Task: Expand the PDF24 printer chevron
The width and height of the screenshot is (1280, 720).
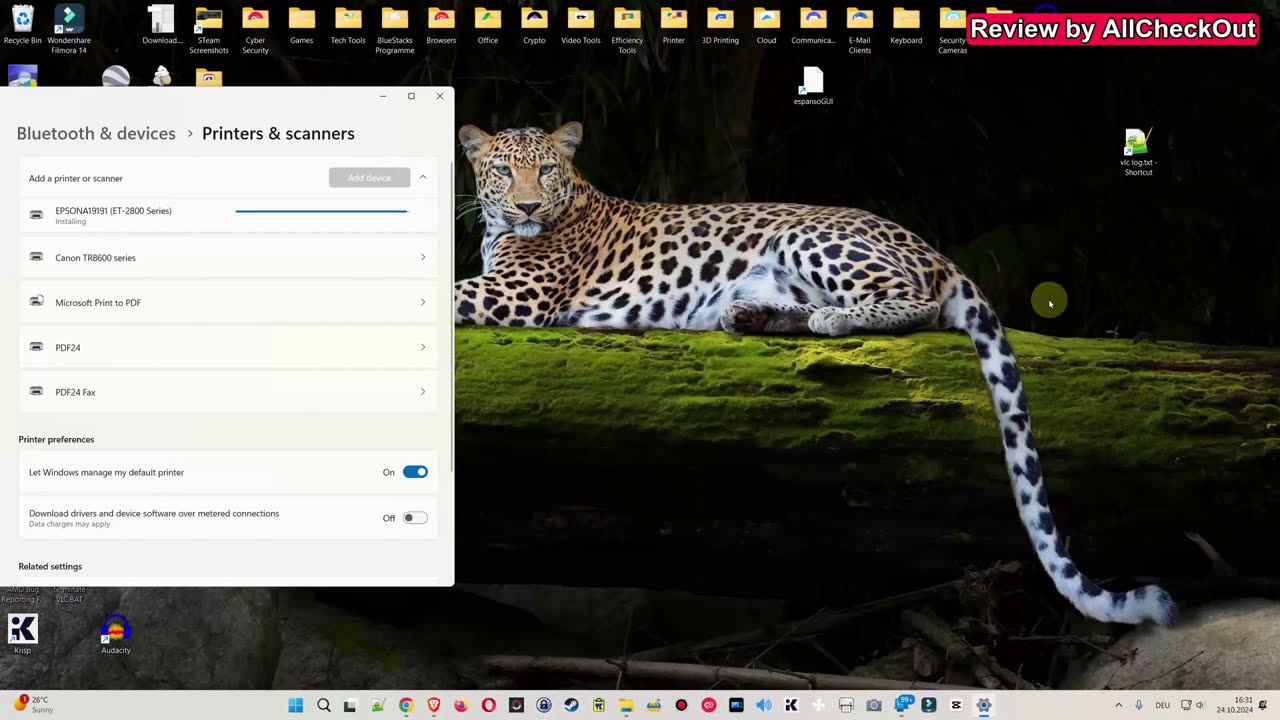Action: tap(423, 347)
